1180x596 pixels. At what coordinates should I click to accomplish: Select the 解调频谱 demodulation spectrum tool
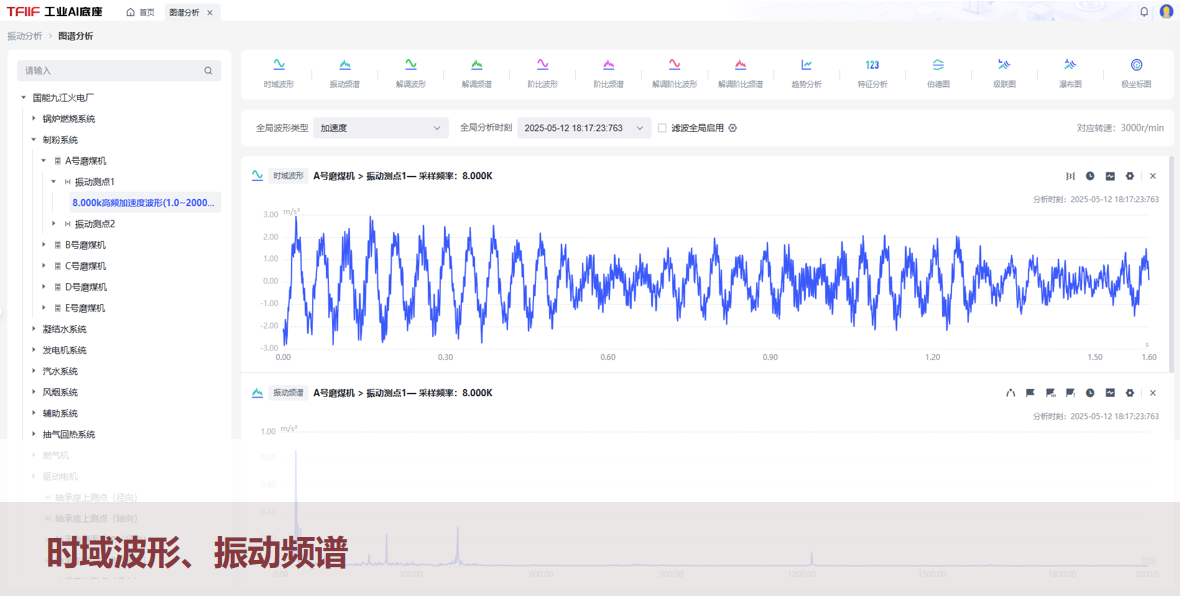click(476, 73)
